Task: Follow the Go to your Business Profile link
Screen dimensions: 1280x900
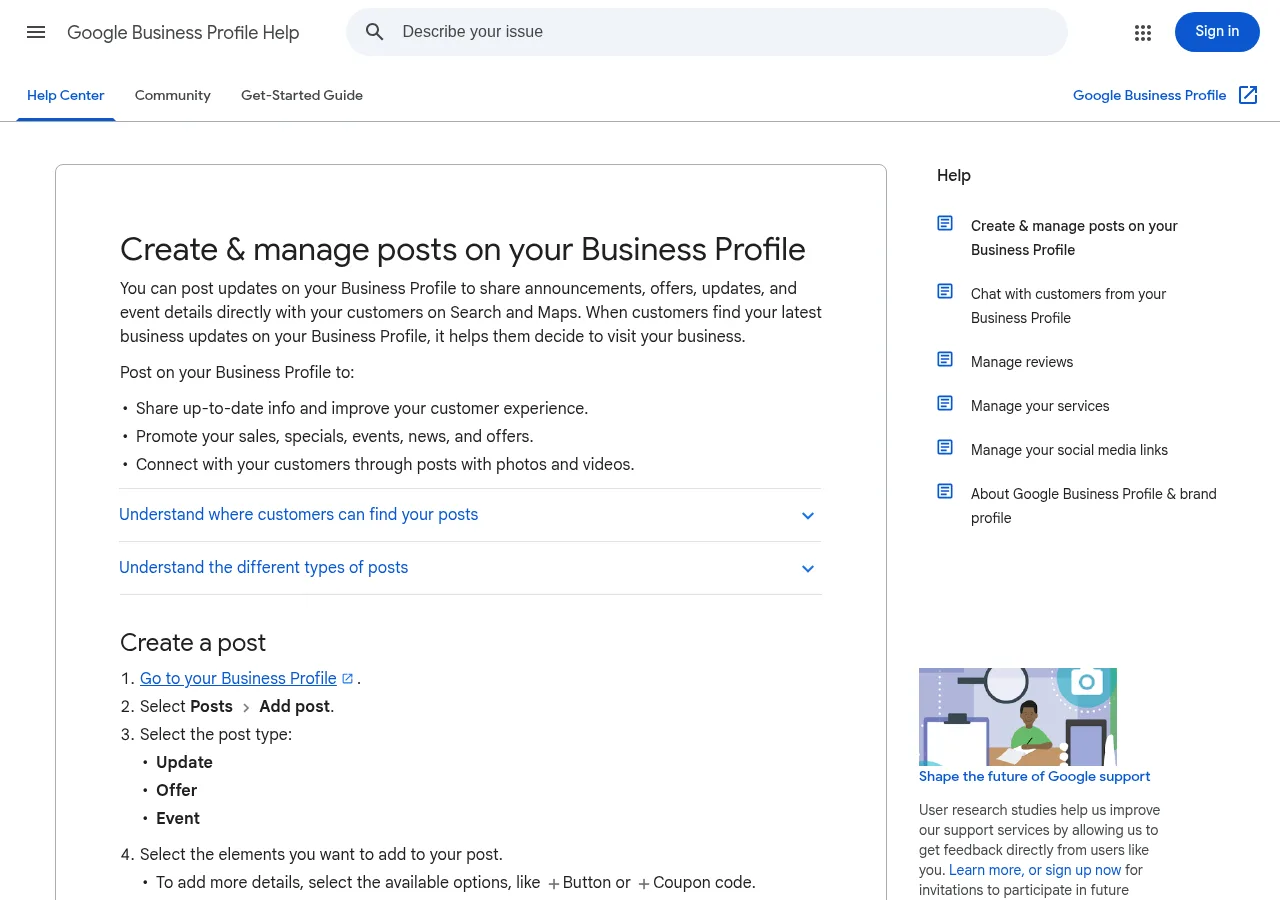Action: (x=238, y=678)
